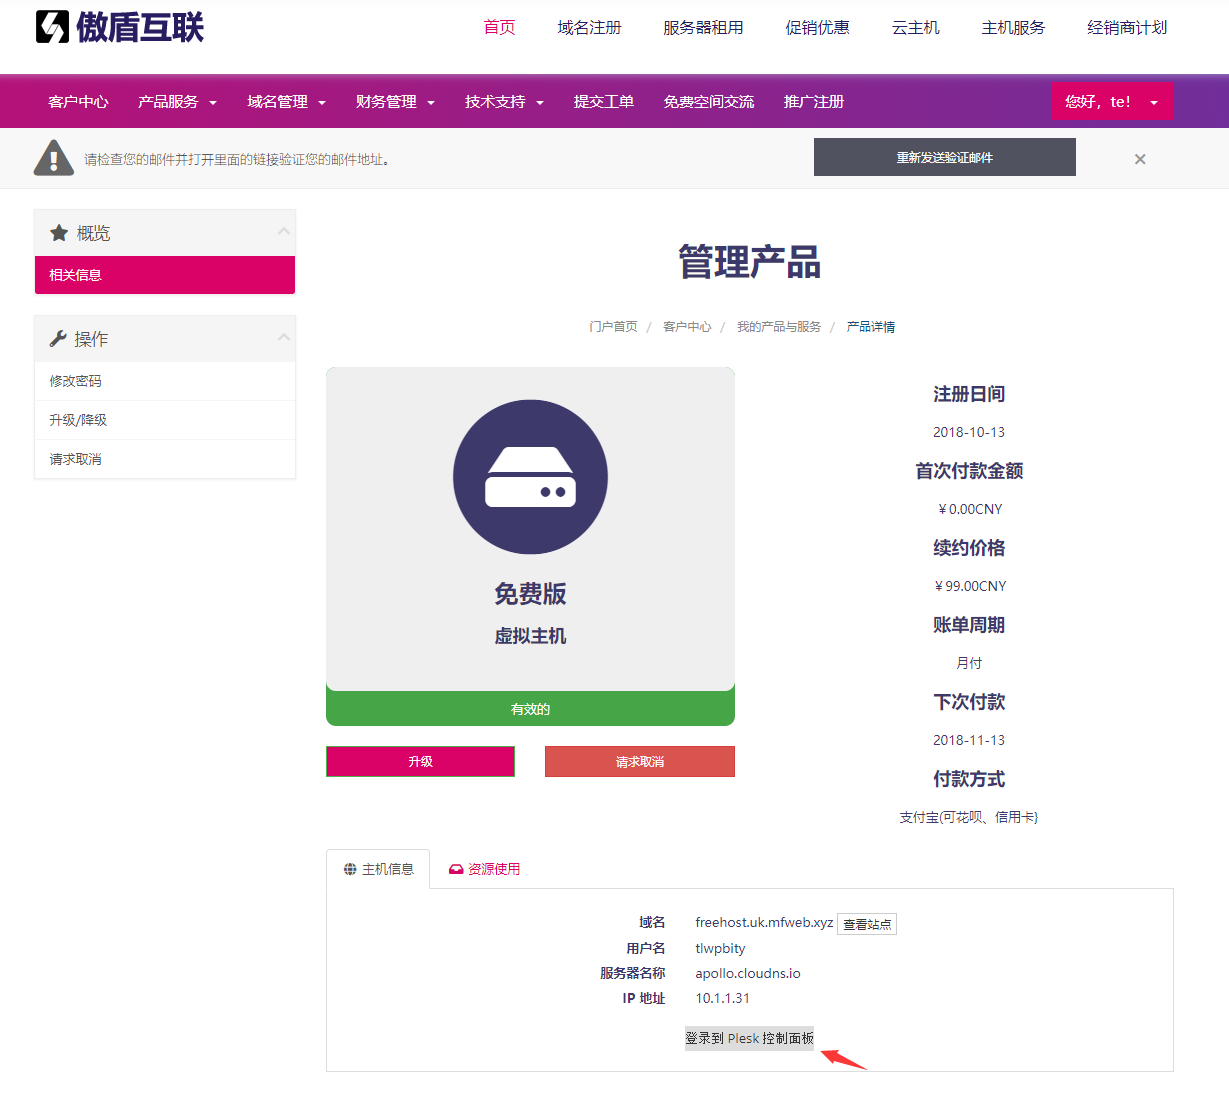Click the 产品详情 breadcrumb
The image size is (1229, 1103).
871,327
